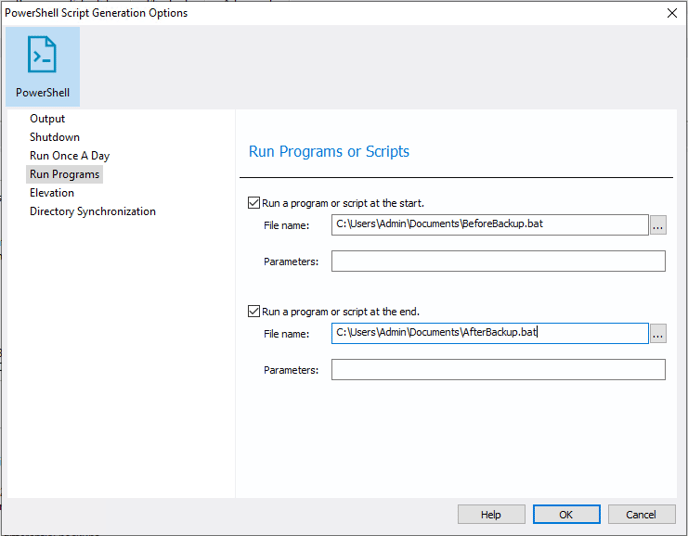The height and width of the screenshot is (536, 688).
Task: Open the Output settings page
Action: pyautogui.click(x=47, y=119)
